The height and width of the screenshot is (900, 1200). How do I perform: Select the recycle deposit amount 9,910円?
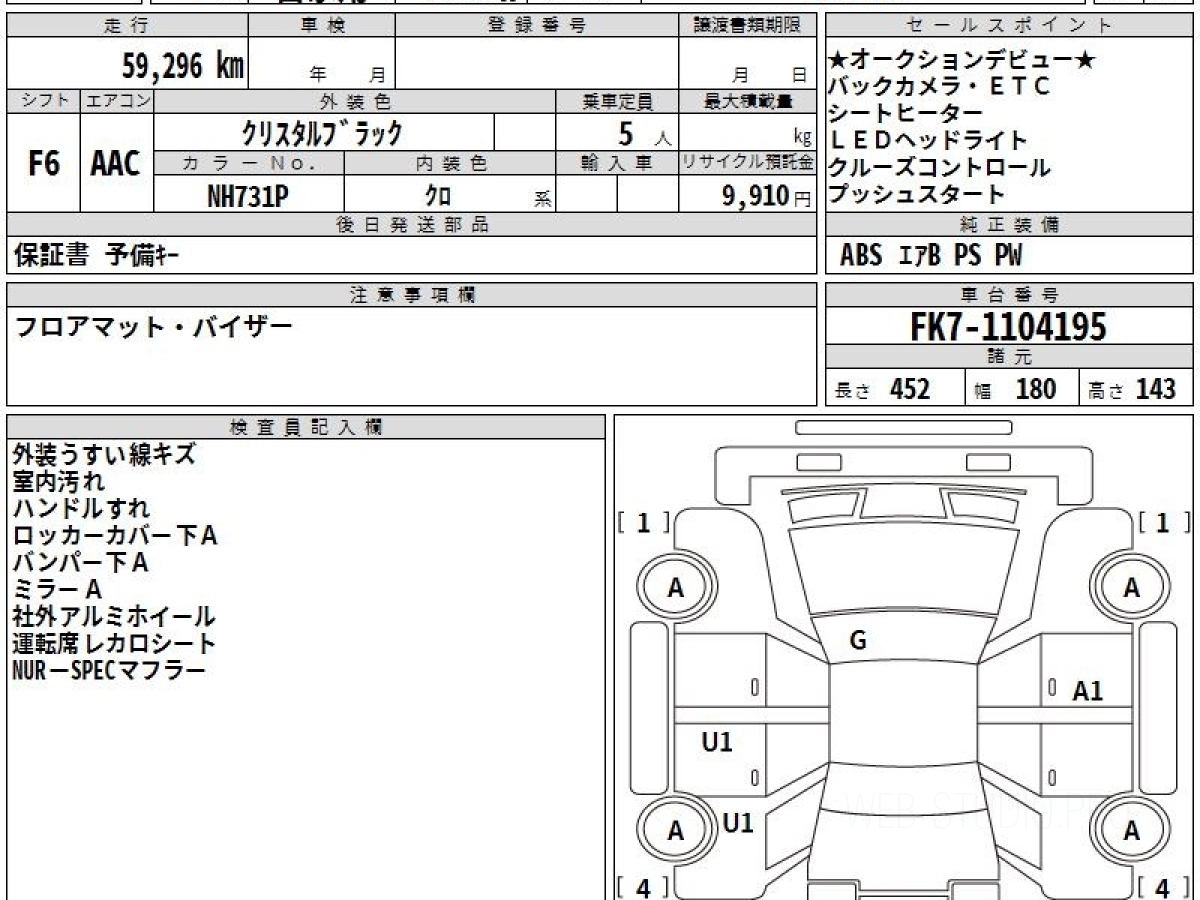coord(767,196)
